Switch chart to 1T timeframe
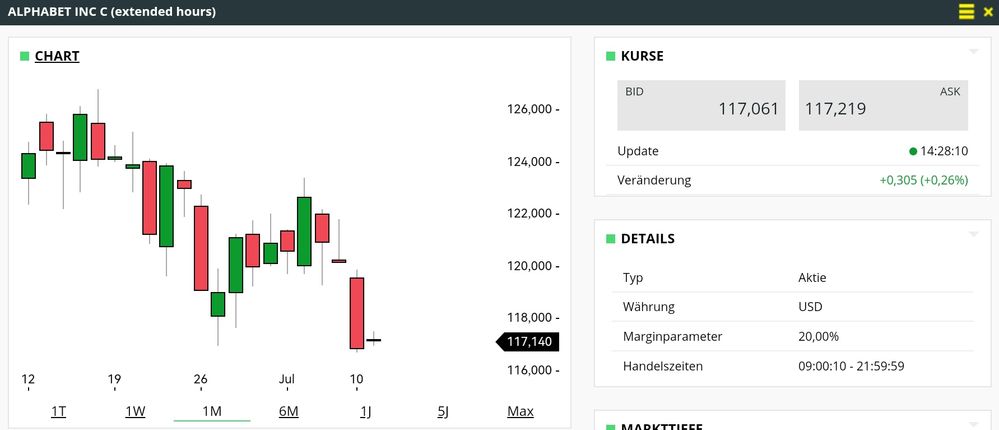Image resolution: width=999 pixels, height=430 pixels. point(59,411)
